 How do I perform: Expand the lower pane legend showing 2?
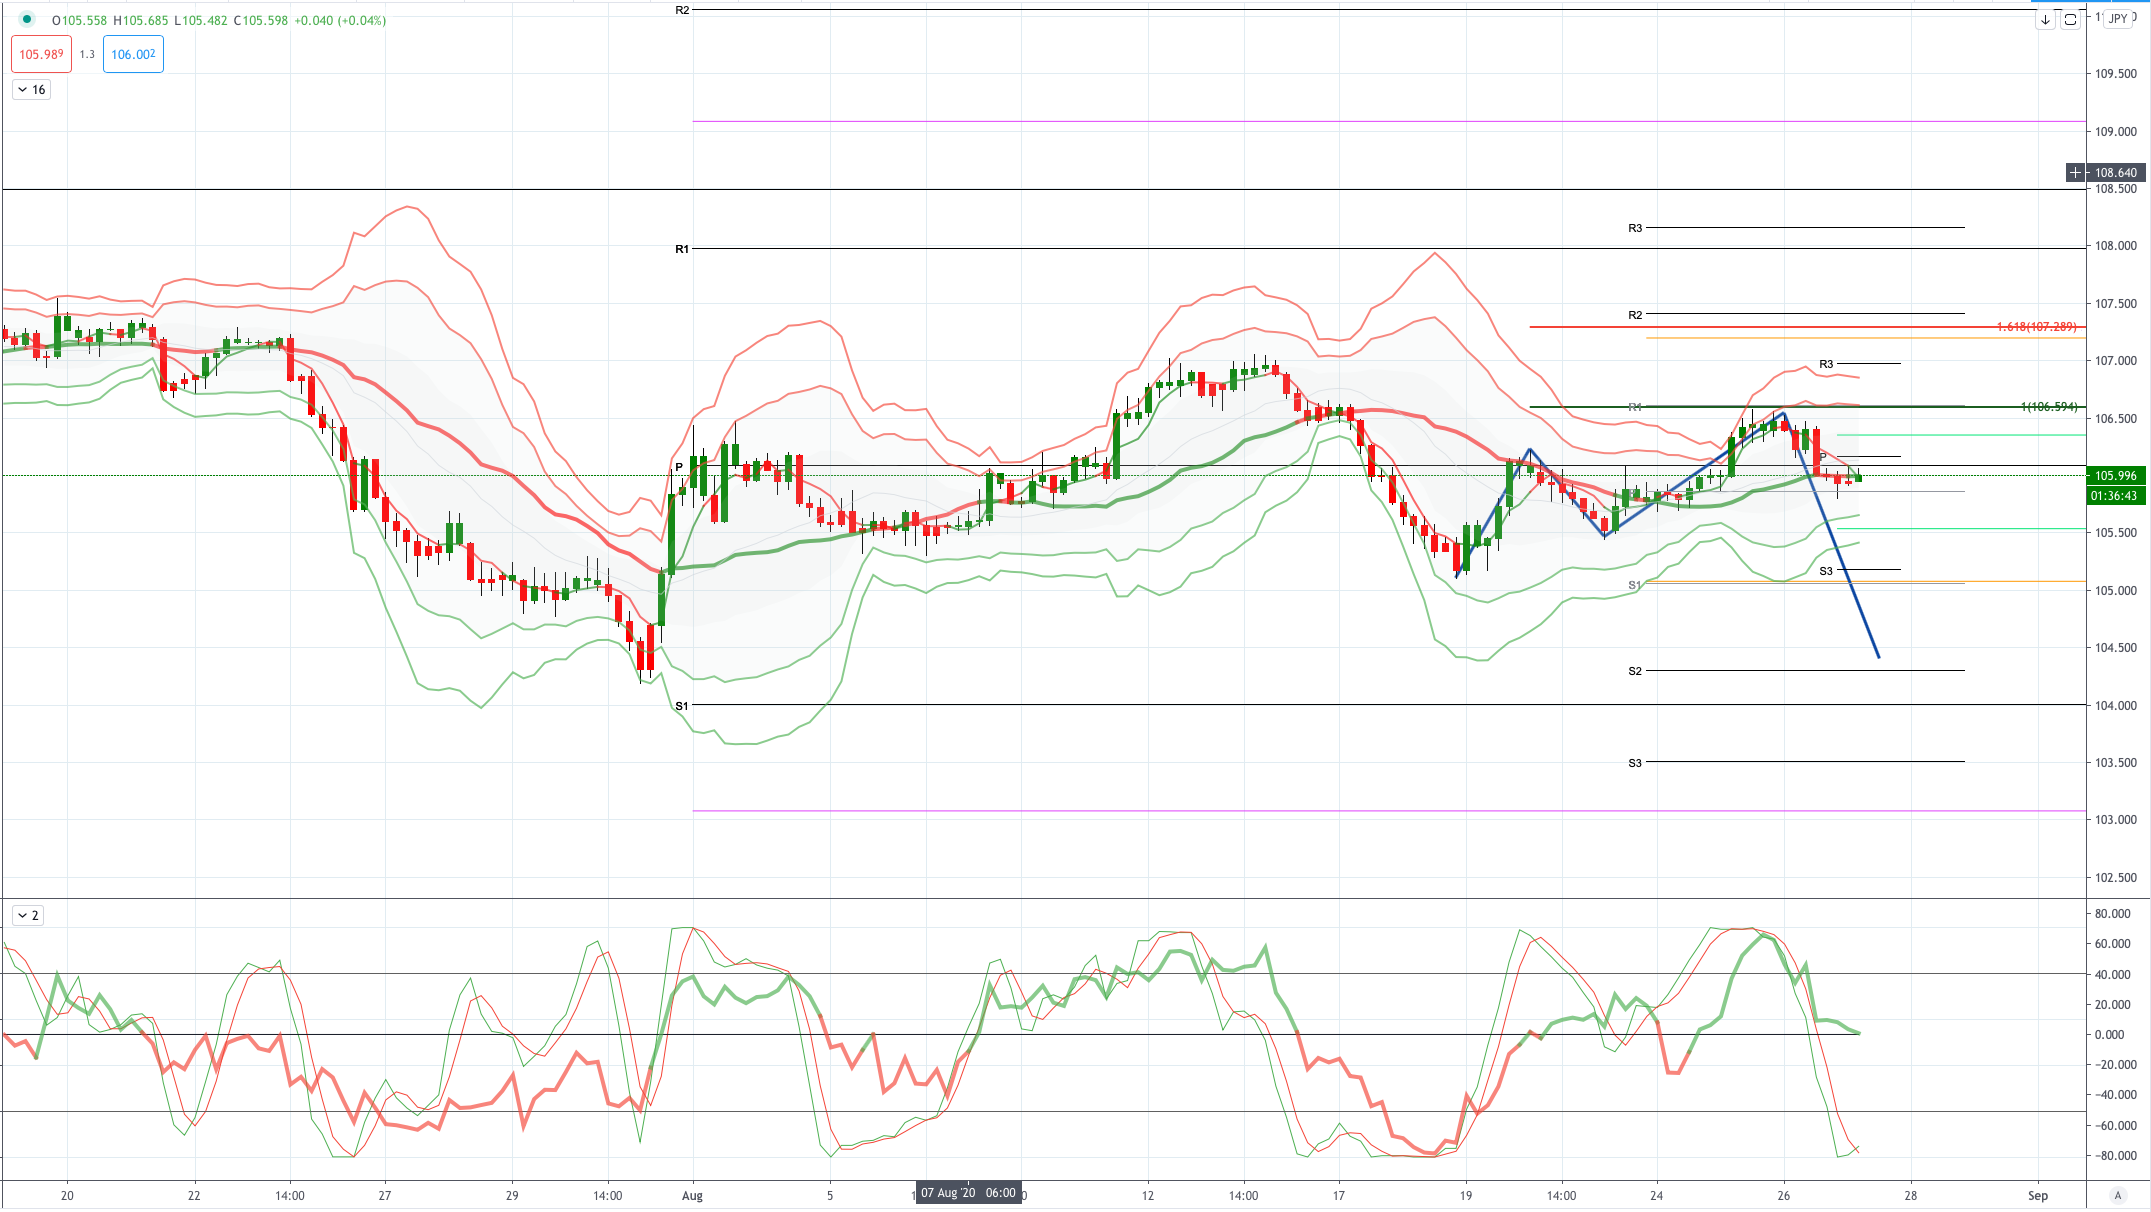(x=28, y=915)
